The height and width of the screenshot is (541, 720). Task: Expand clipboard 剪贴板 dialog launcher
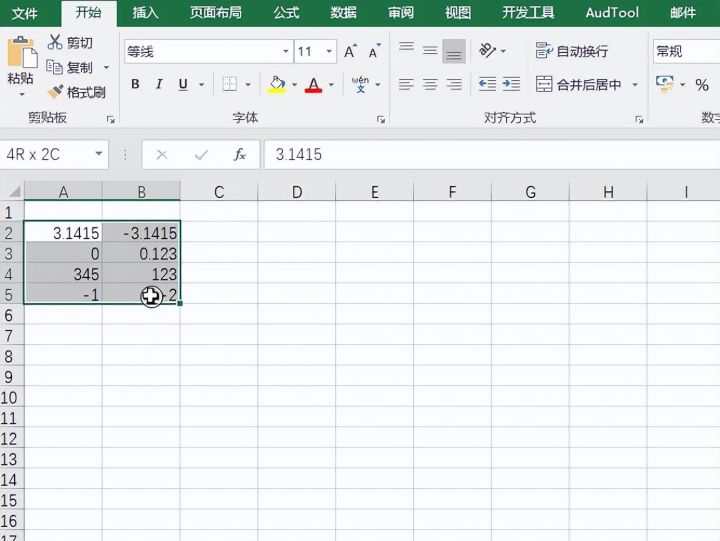coord(111,119)
